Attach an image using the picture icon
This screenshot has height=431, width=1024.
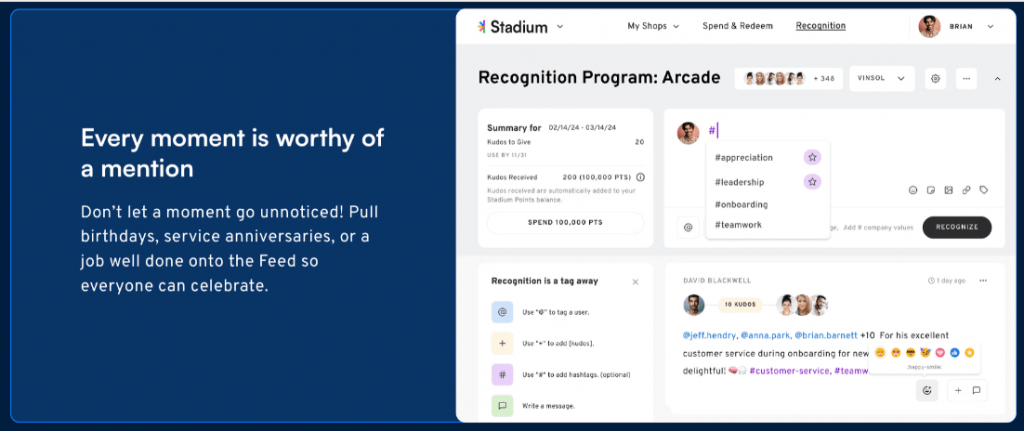pyautogui.click(x=948, y=190)
